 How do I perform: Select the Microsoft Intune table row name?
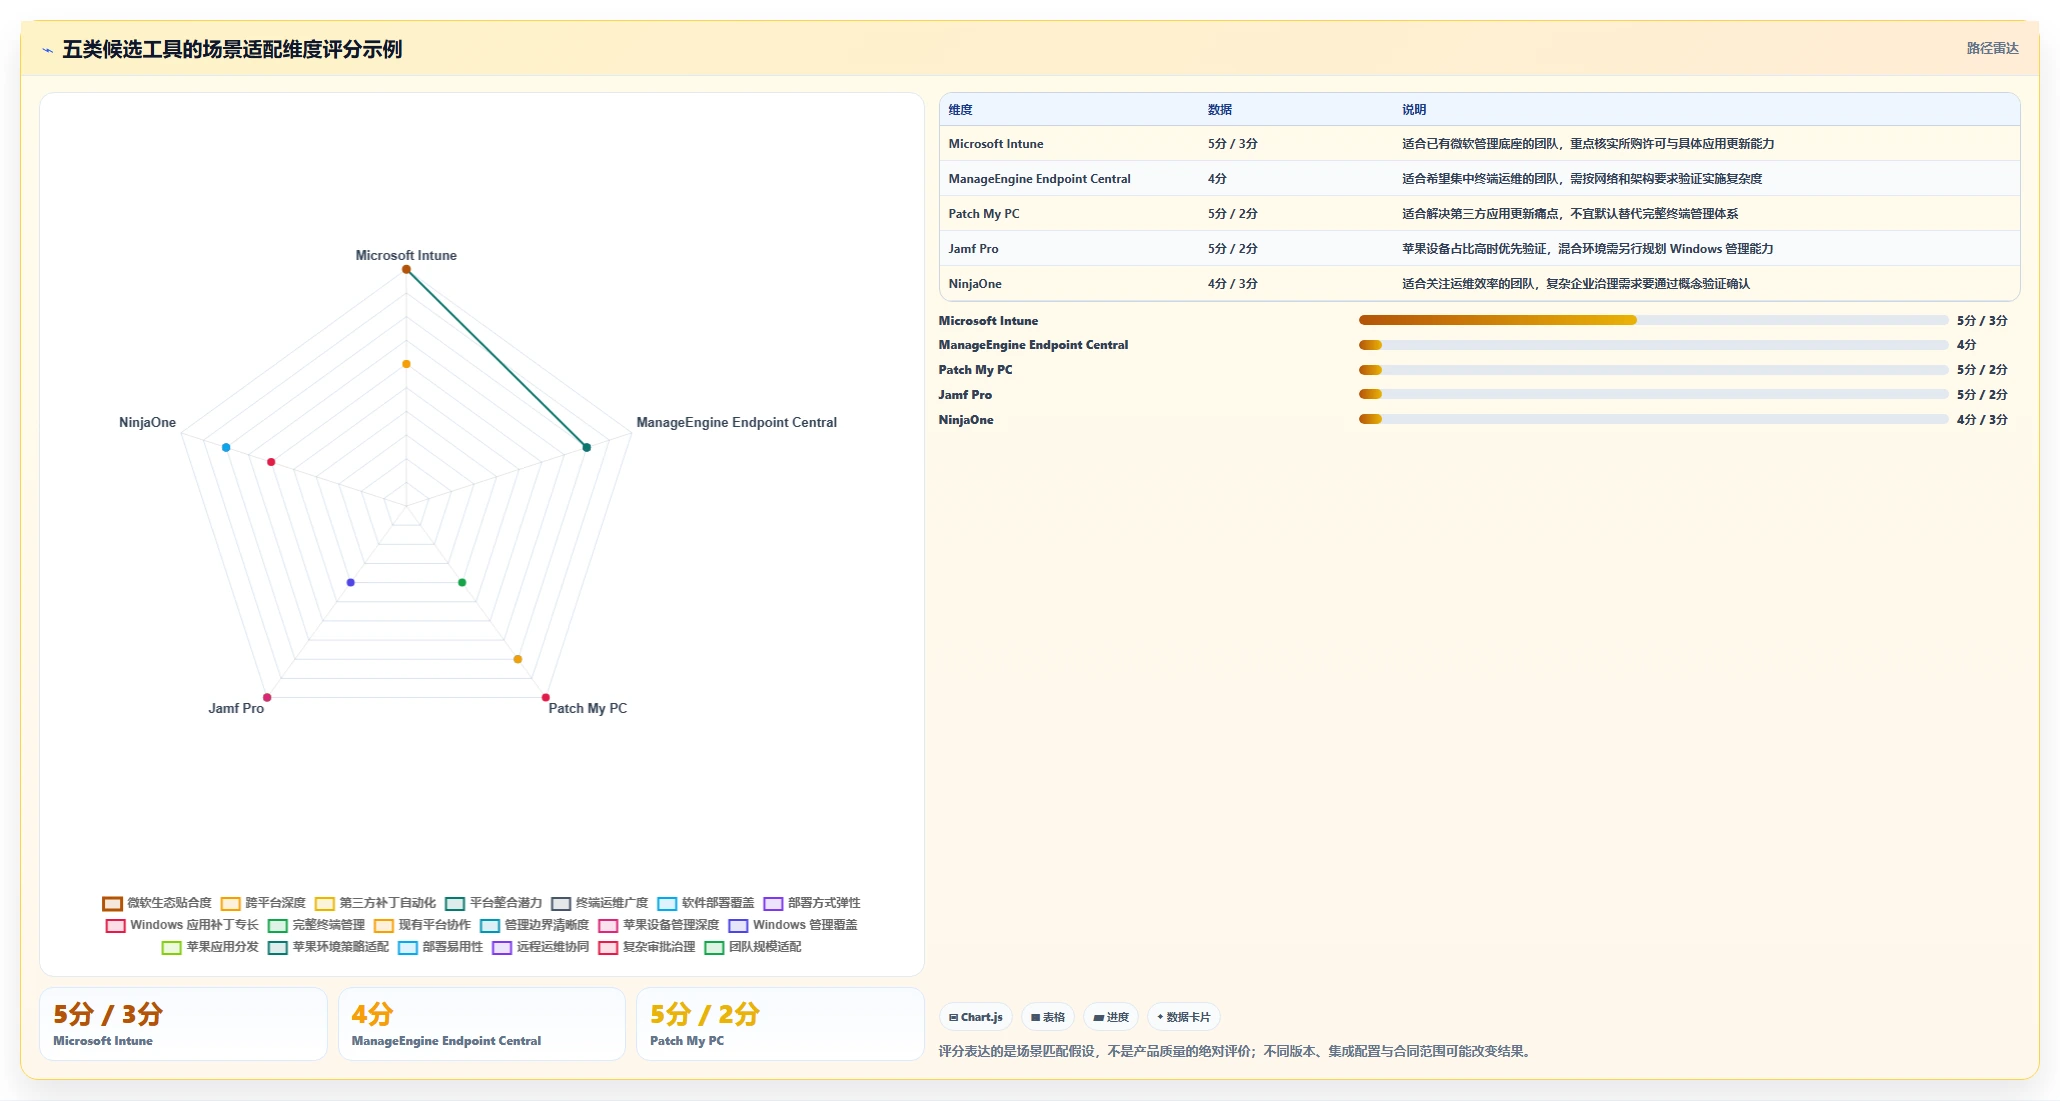point(995,144)
